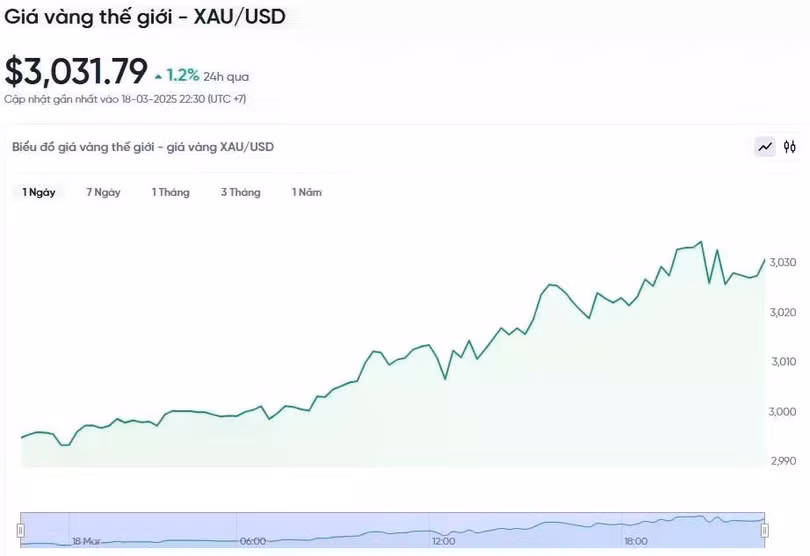This screenshot has width=810, height=556.
Task: Click the 1.2% 24h change indicator
Action: coord(183,76)
